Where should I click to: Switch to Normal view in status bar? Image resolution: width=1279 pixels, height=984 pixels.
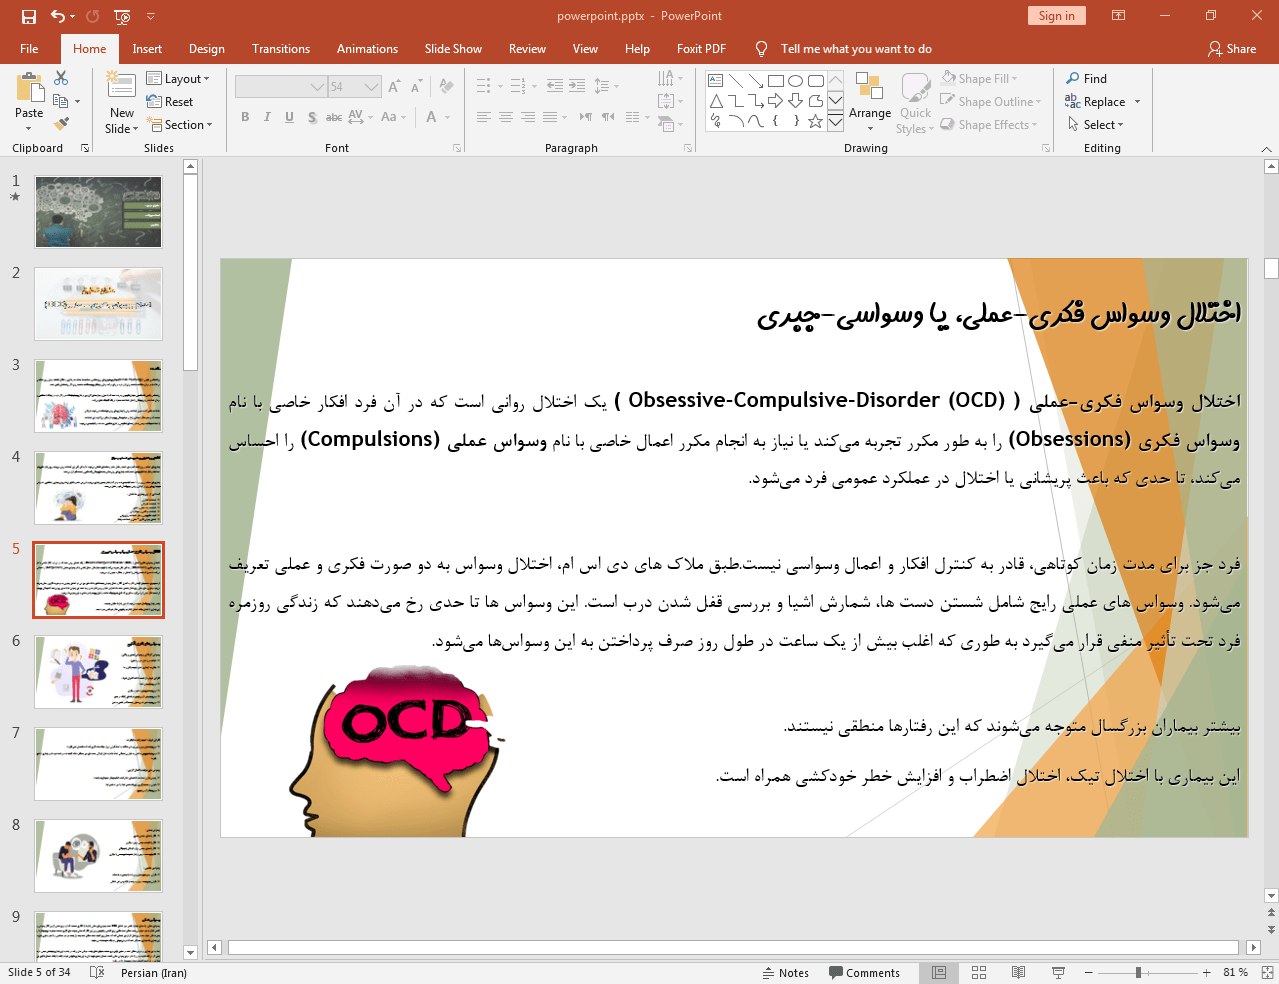point(939,973)
